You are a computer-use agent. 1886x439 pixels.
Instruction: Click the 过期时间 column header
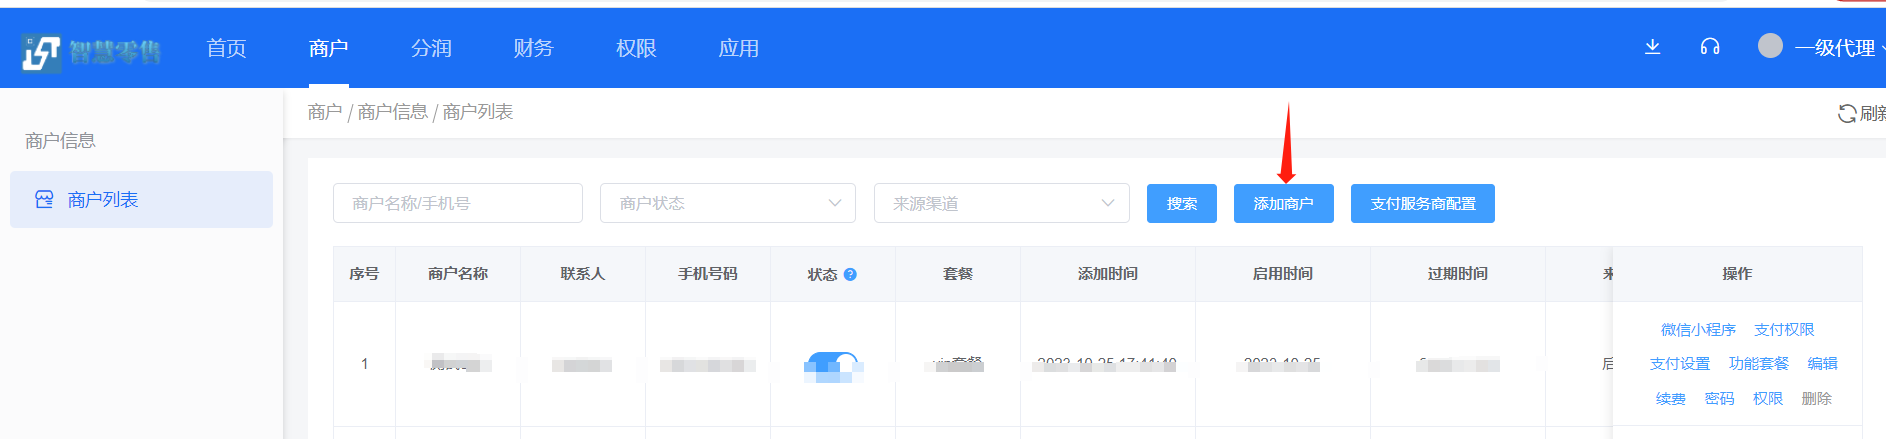click(x=1458, y=274)
